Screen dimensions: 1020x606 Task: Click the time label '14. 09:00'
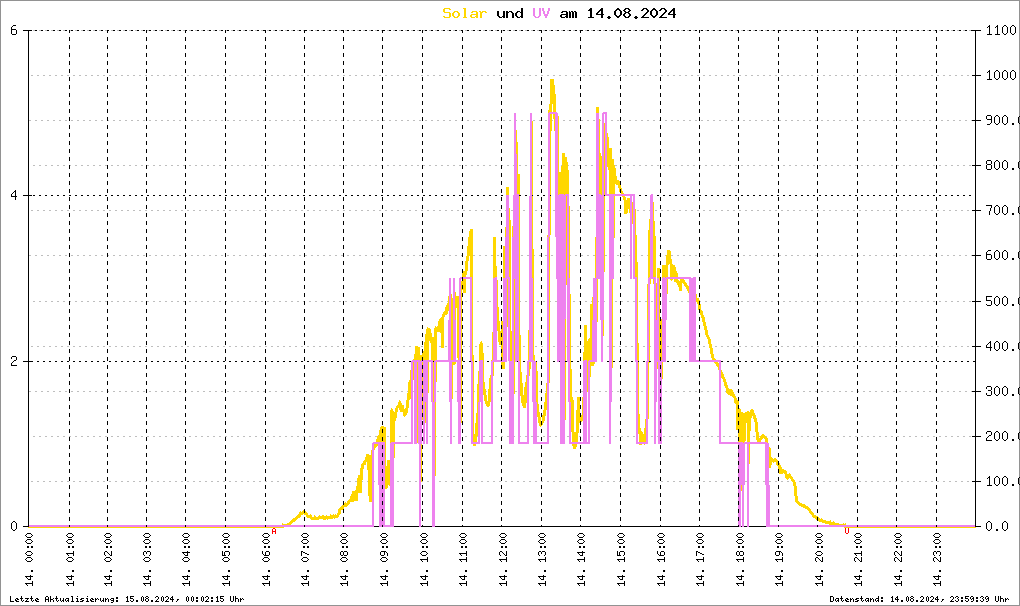[x=384, y=559]
